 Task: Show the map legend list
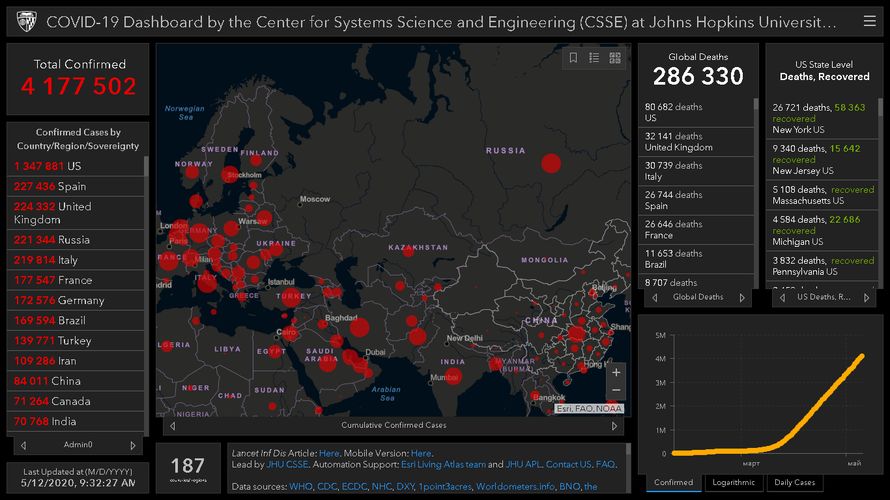pos(594,58)
